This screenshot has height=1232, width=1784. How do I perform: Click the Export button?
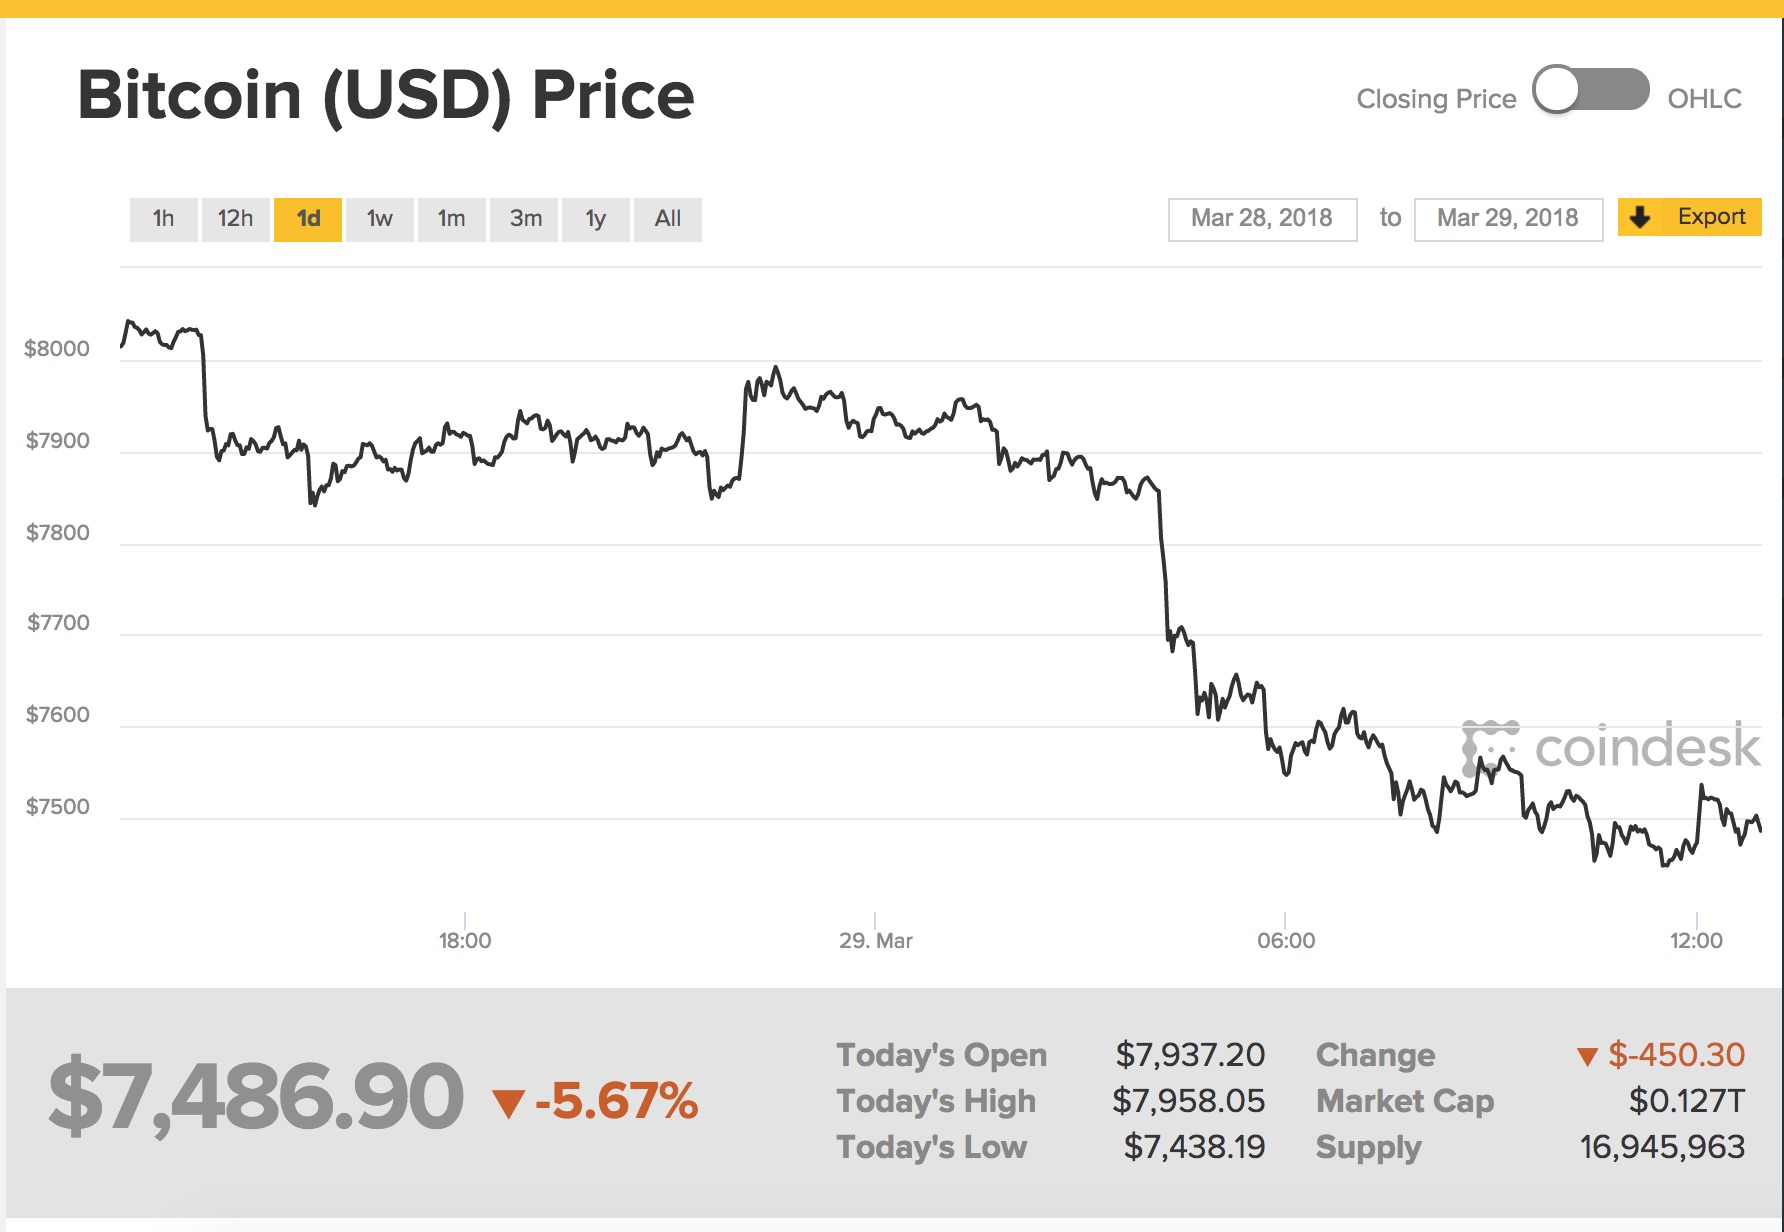point(1690,217)
